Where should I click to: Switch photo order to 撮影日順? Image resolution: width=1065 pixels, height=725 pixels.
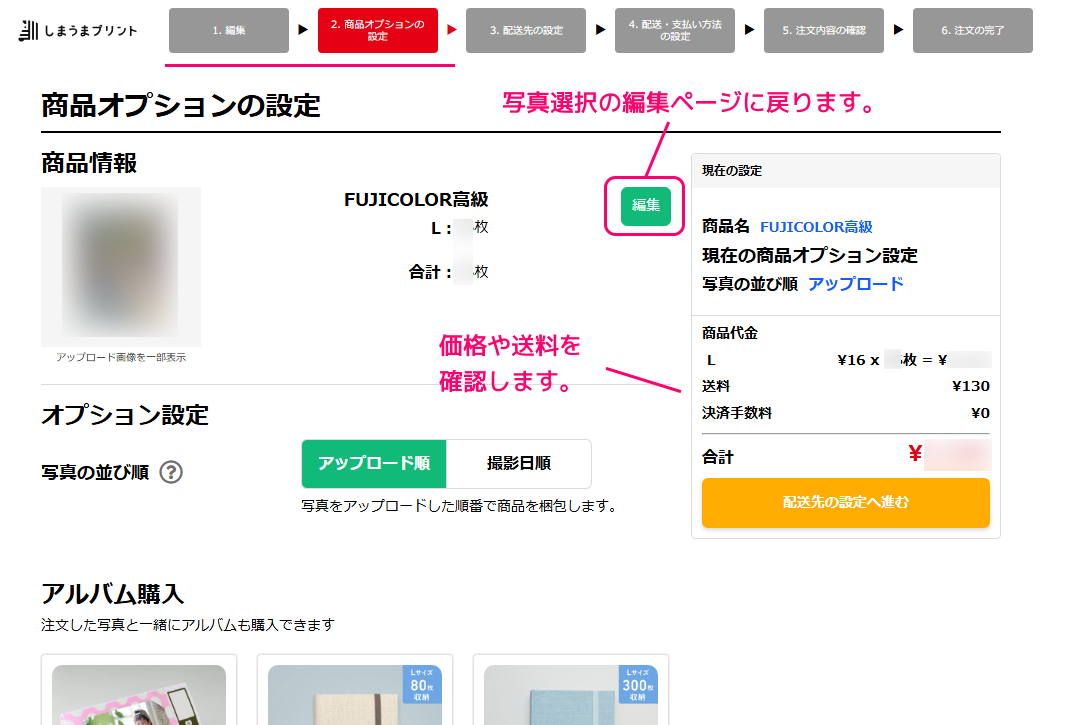[x=518, y=464]
